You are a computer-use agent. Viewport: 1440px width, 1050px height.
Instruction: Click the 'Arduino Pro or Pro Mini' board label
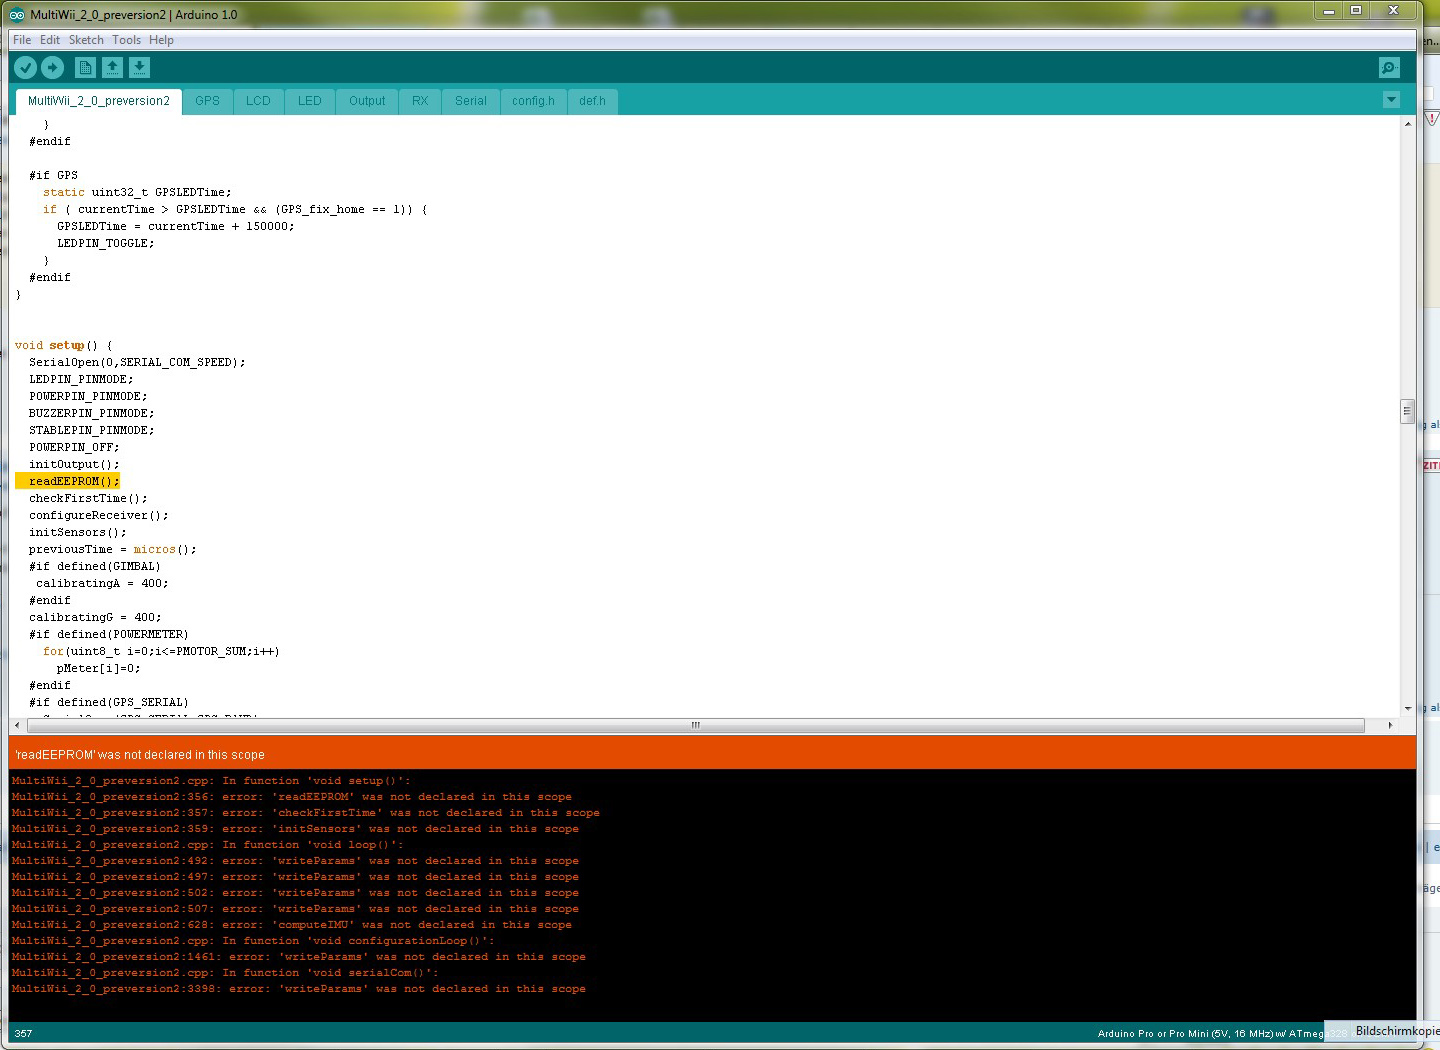tap(1210, 1033)
